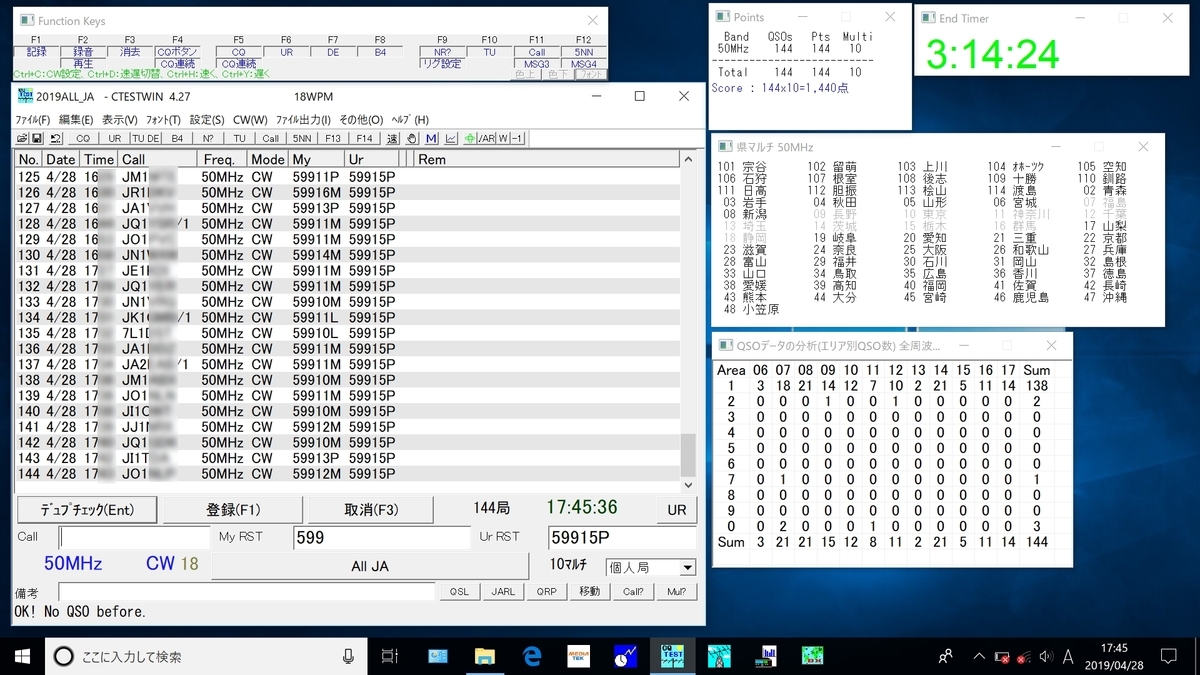The width and height of the screenshot is (1200, 675).
Task: Open the その他(O) menu
Action: 362,119
